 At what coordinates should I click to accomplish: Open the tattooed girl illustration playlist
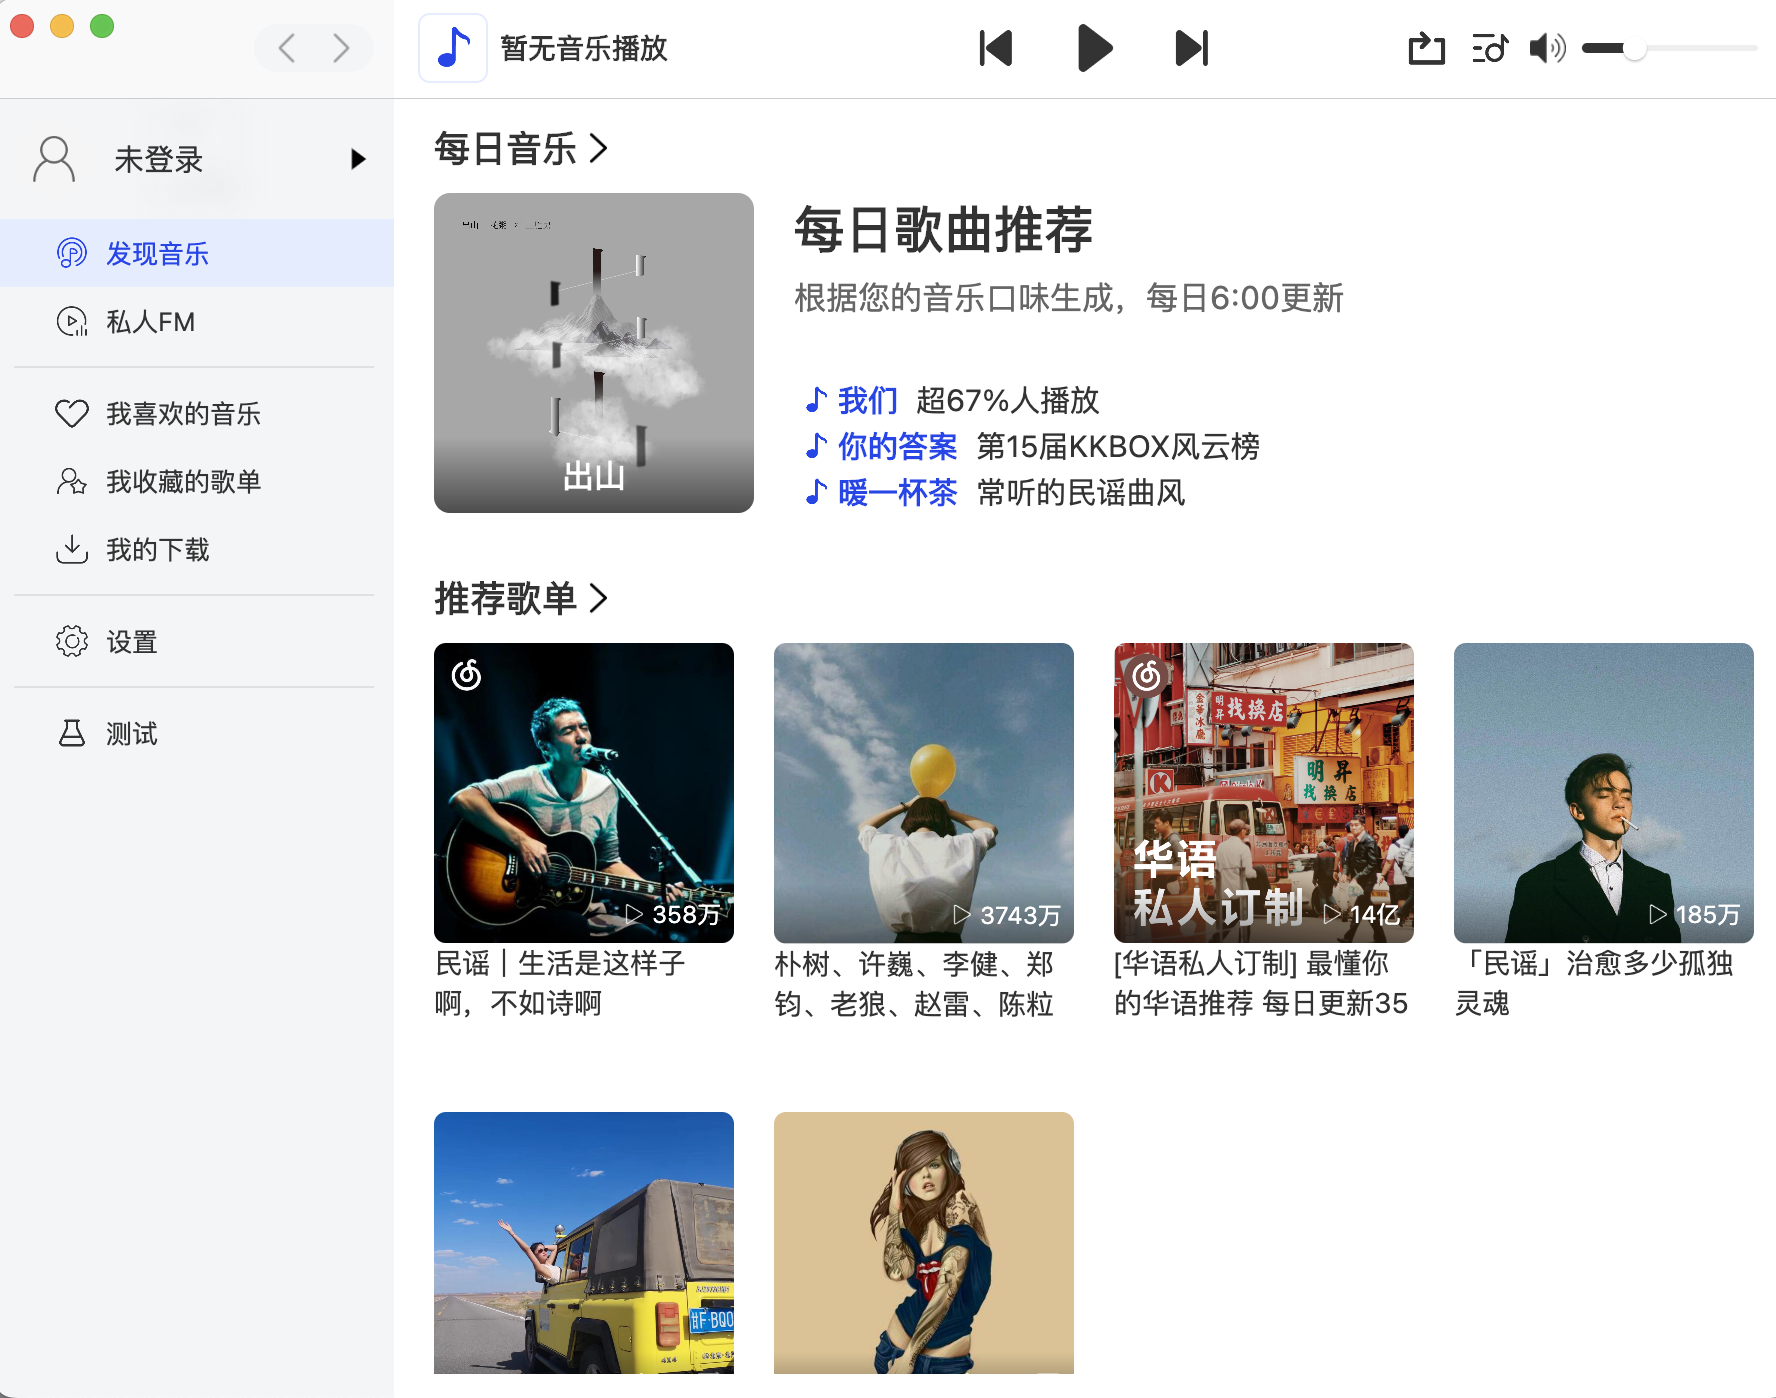pos(924,1243)
